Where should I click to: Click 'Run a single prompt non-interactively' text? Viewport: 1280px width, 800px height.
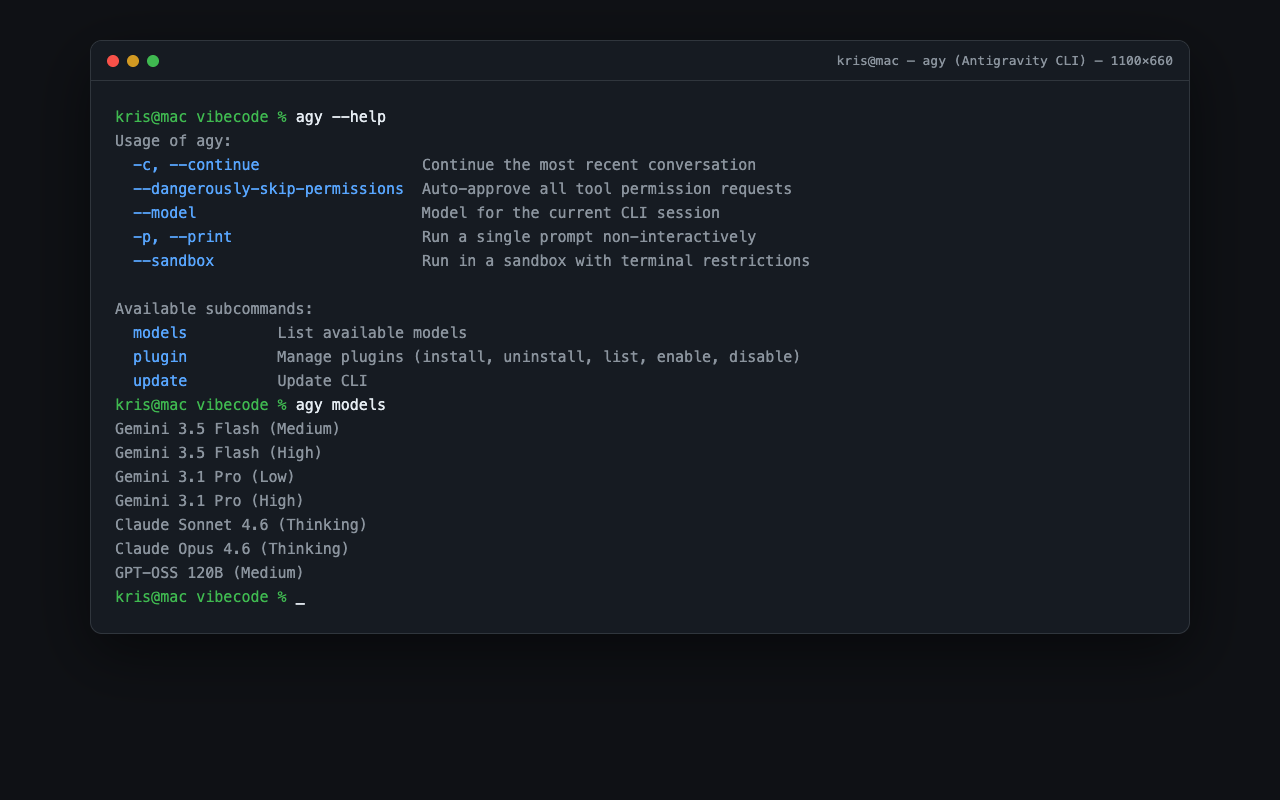coord(589,237)
